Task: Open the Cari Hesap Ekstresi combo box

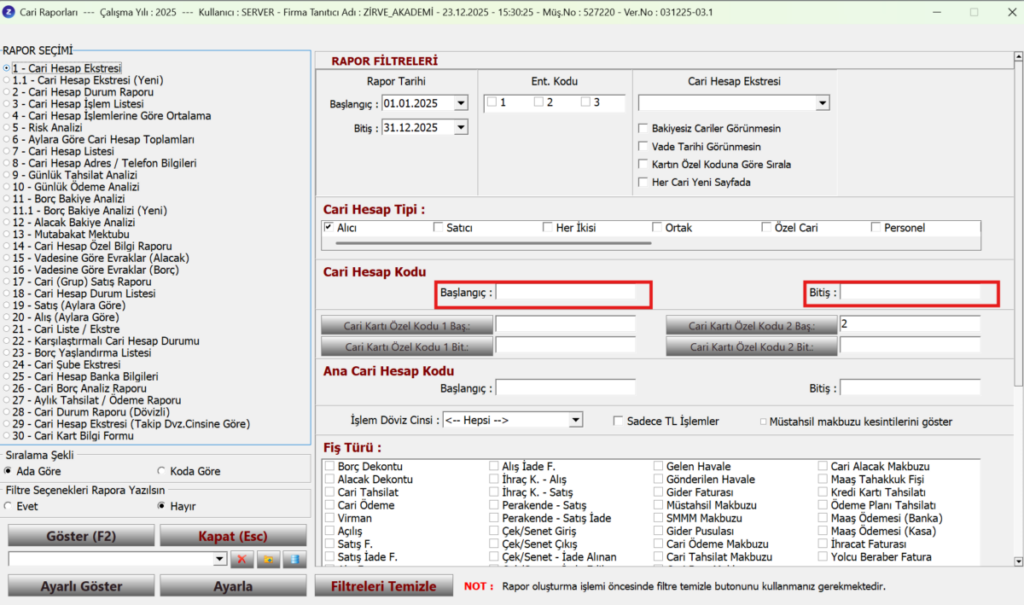Action: [x=822, y=103]
